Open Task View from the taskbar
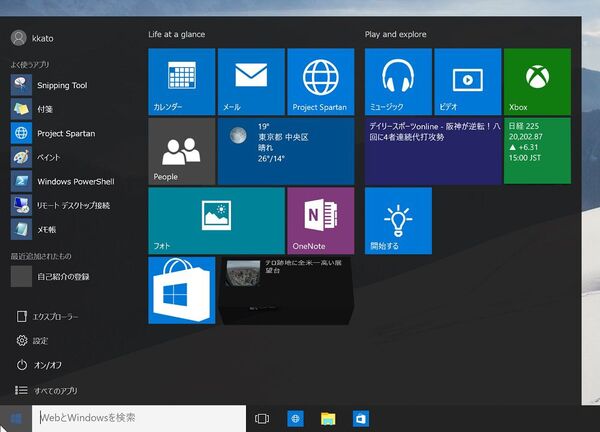The width and height of the screenshot is (600, 432). 262,419
